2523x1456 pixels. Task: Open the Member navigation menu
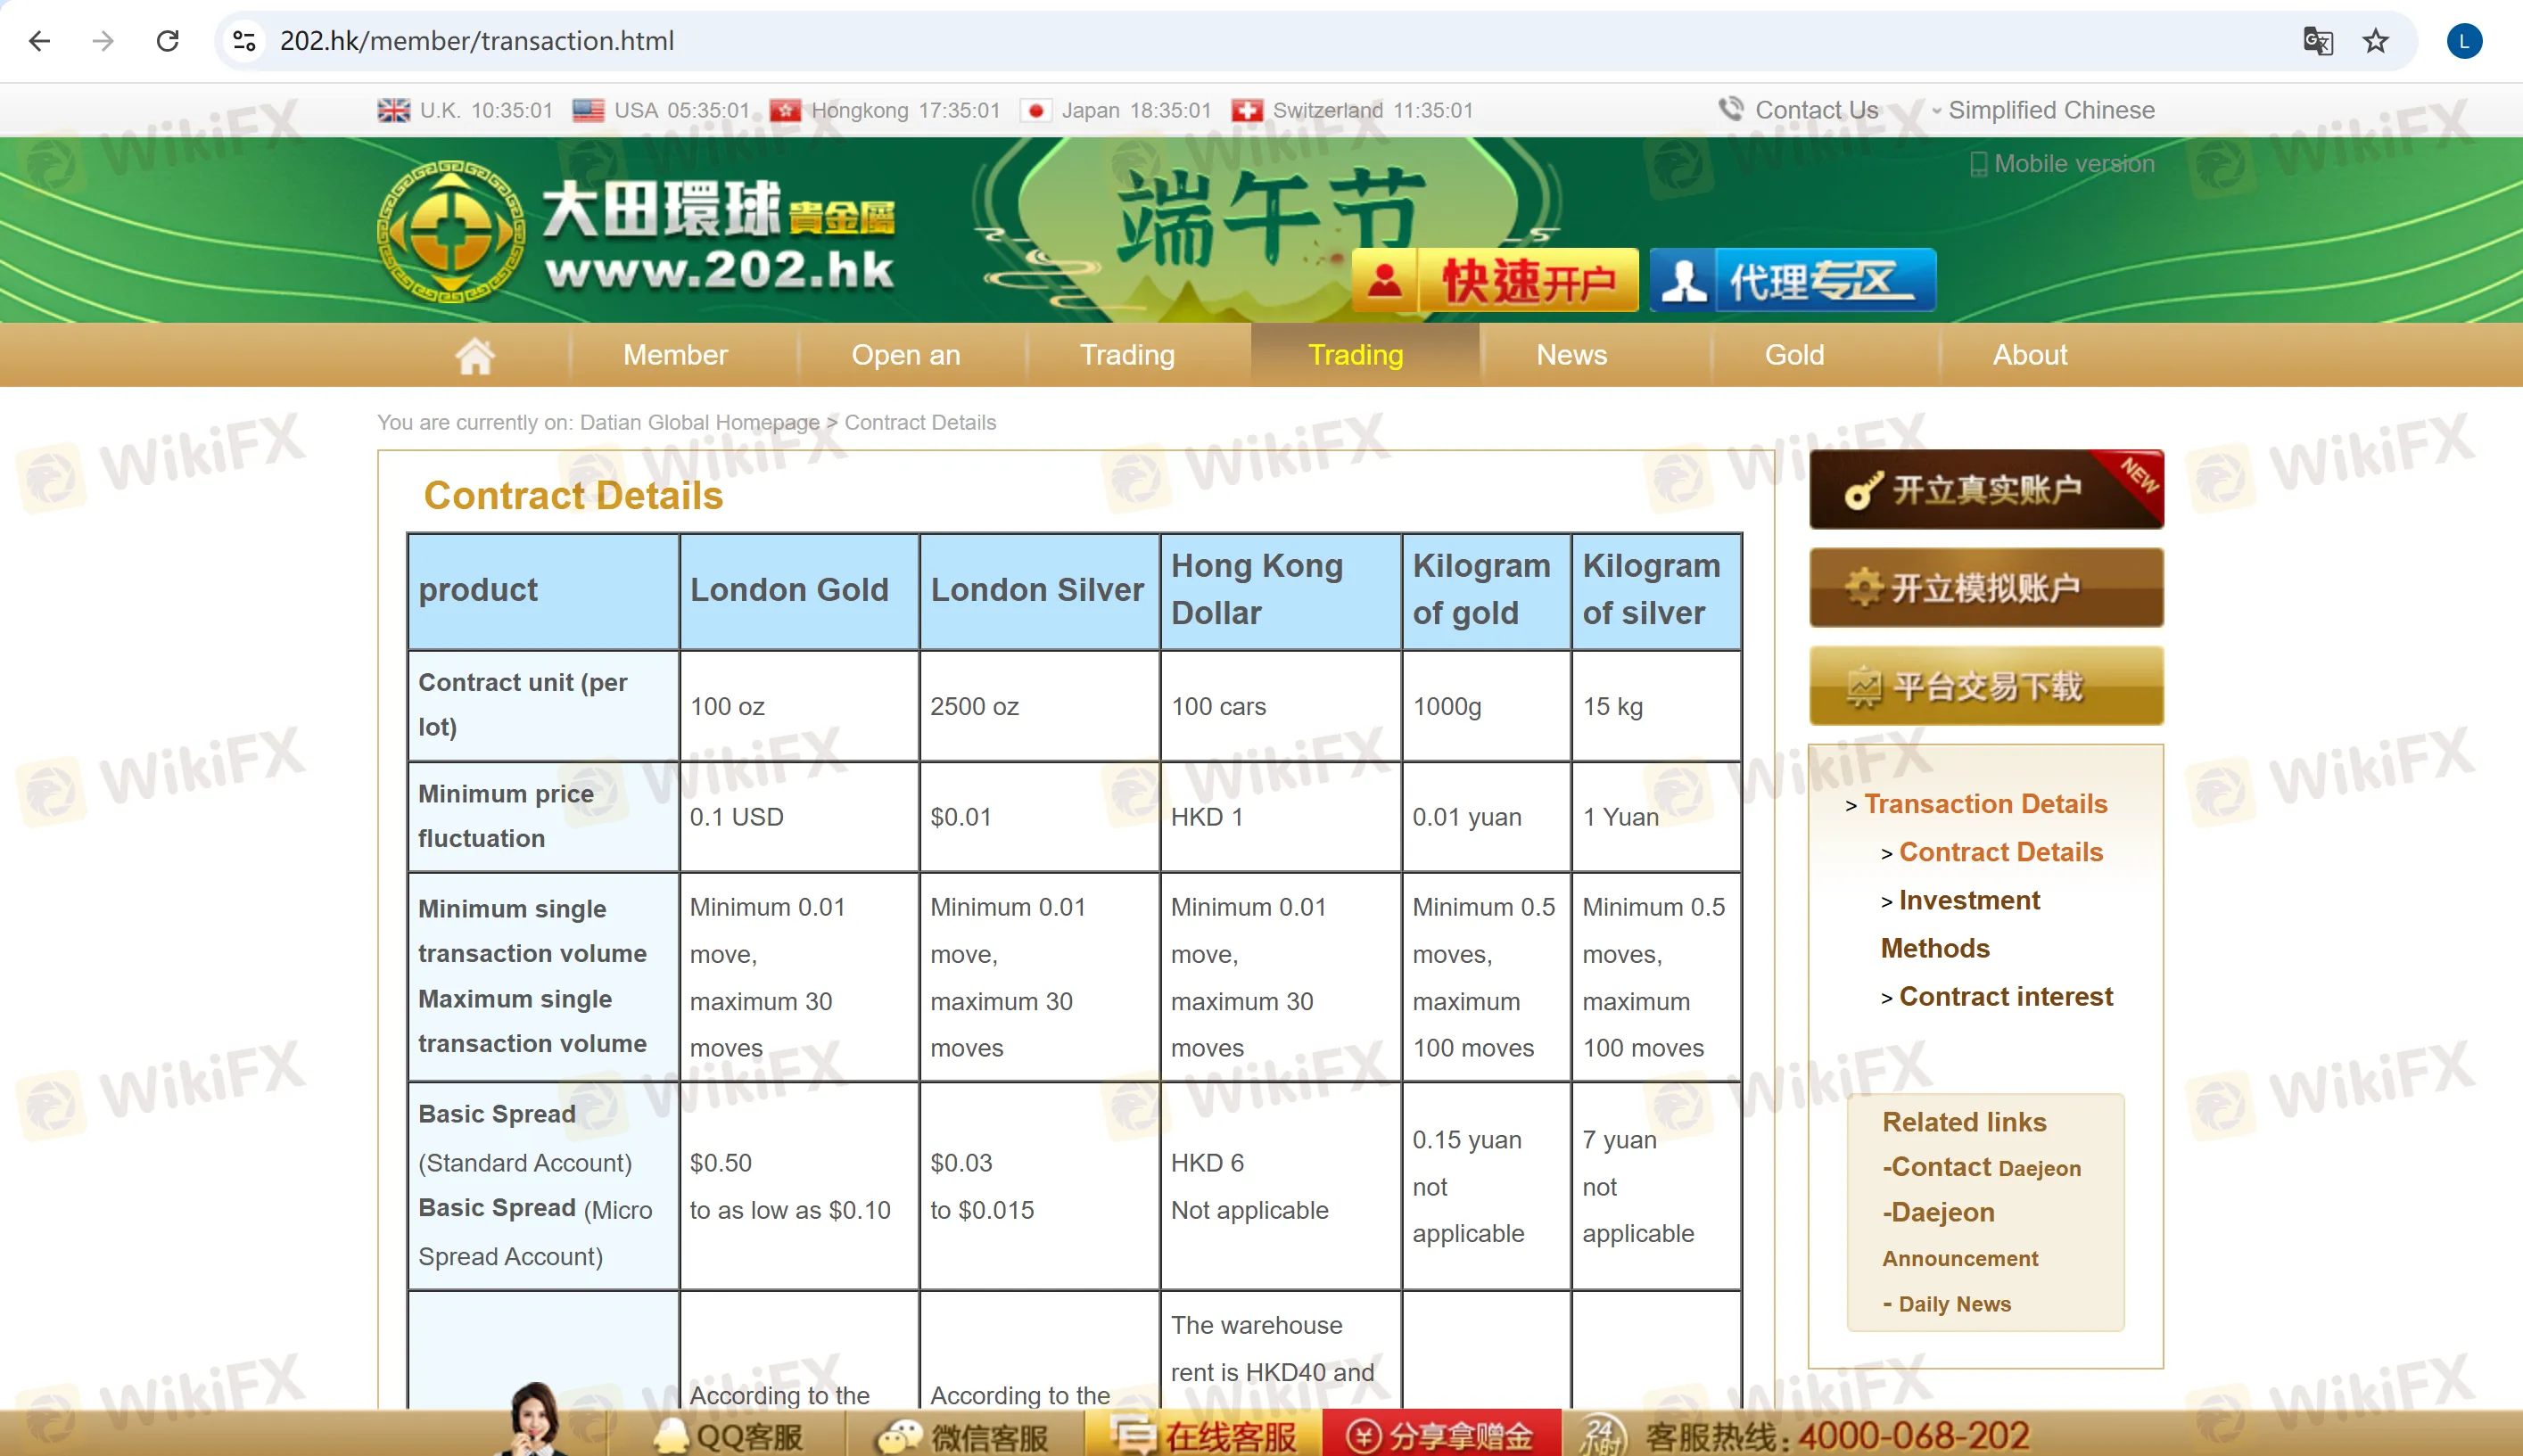[675, 355]
